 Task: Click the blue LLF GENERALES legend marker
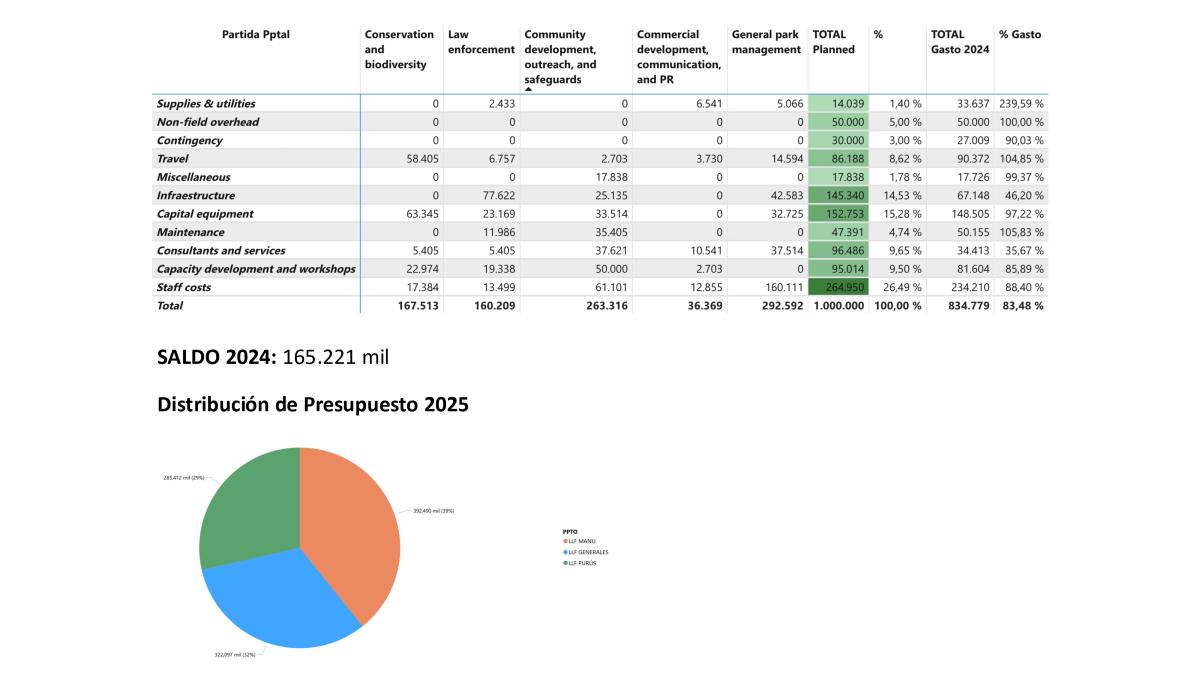point(565,552)
